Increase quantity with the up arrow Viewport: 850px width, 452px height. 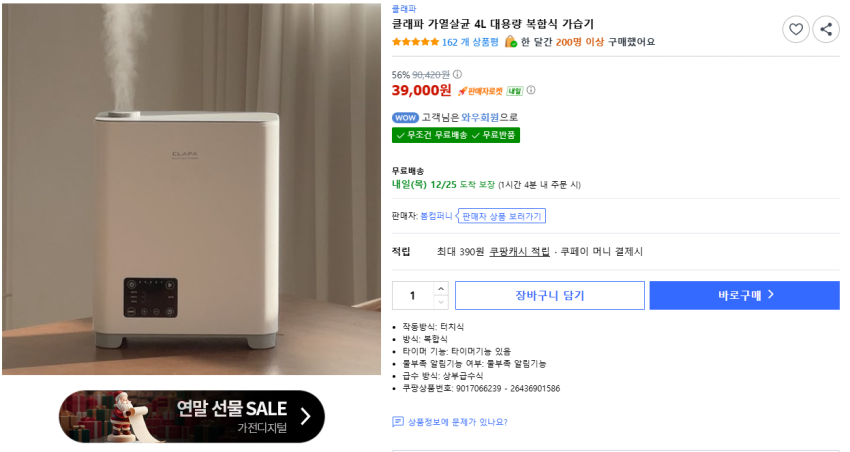pos(441,289)
